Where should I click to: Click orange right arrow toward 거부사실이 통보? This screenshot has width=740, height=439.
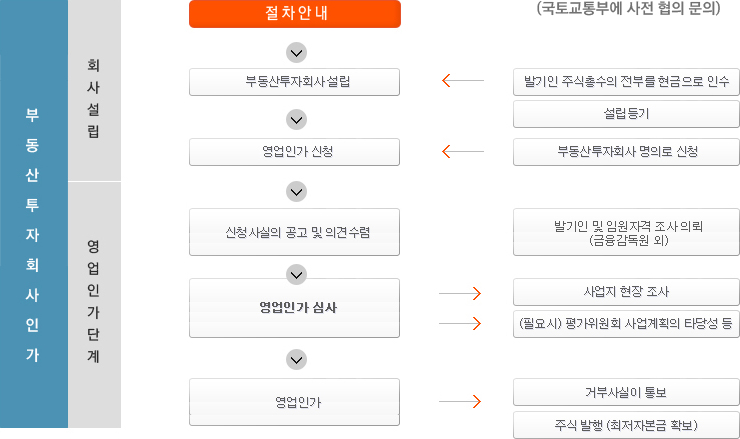(460, 401)
